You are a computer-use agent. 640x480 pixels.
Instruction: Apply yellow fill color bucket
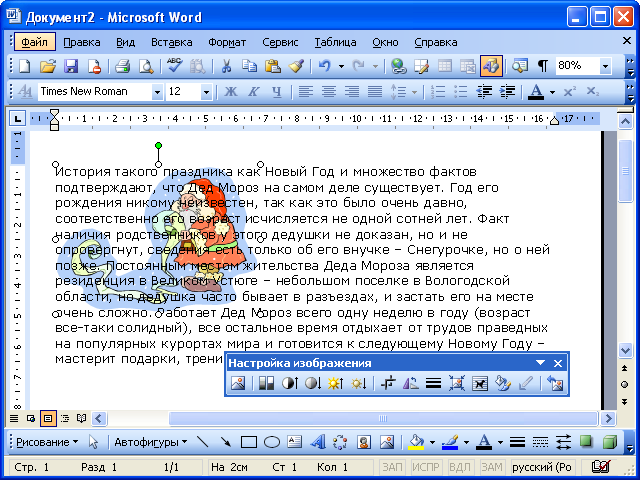pos(416,442)
